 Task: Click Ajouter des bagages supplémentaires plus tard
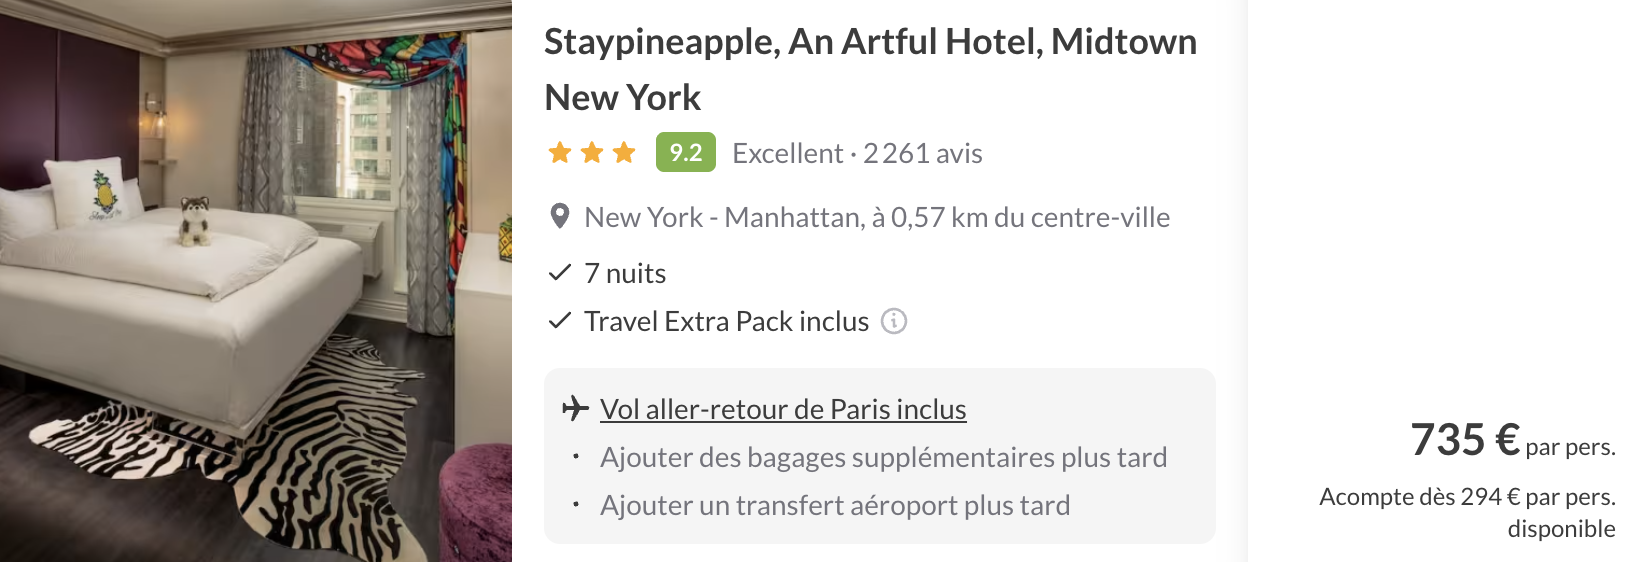tap(883, 457)
